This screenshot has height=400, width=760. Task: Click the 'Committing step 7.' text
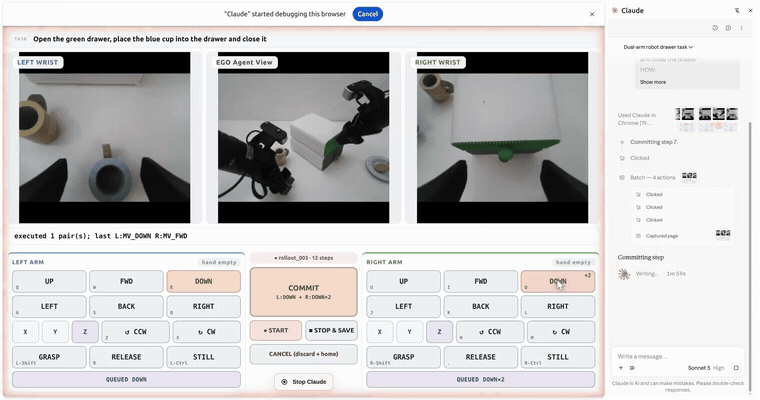654,142
